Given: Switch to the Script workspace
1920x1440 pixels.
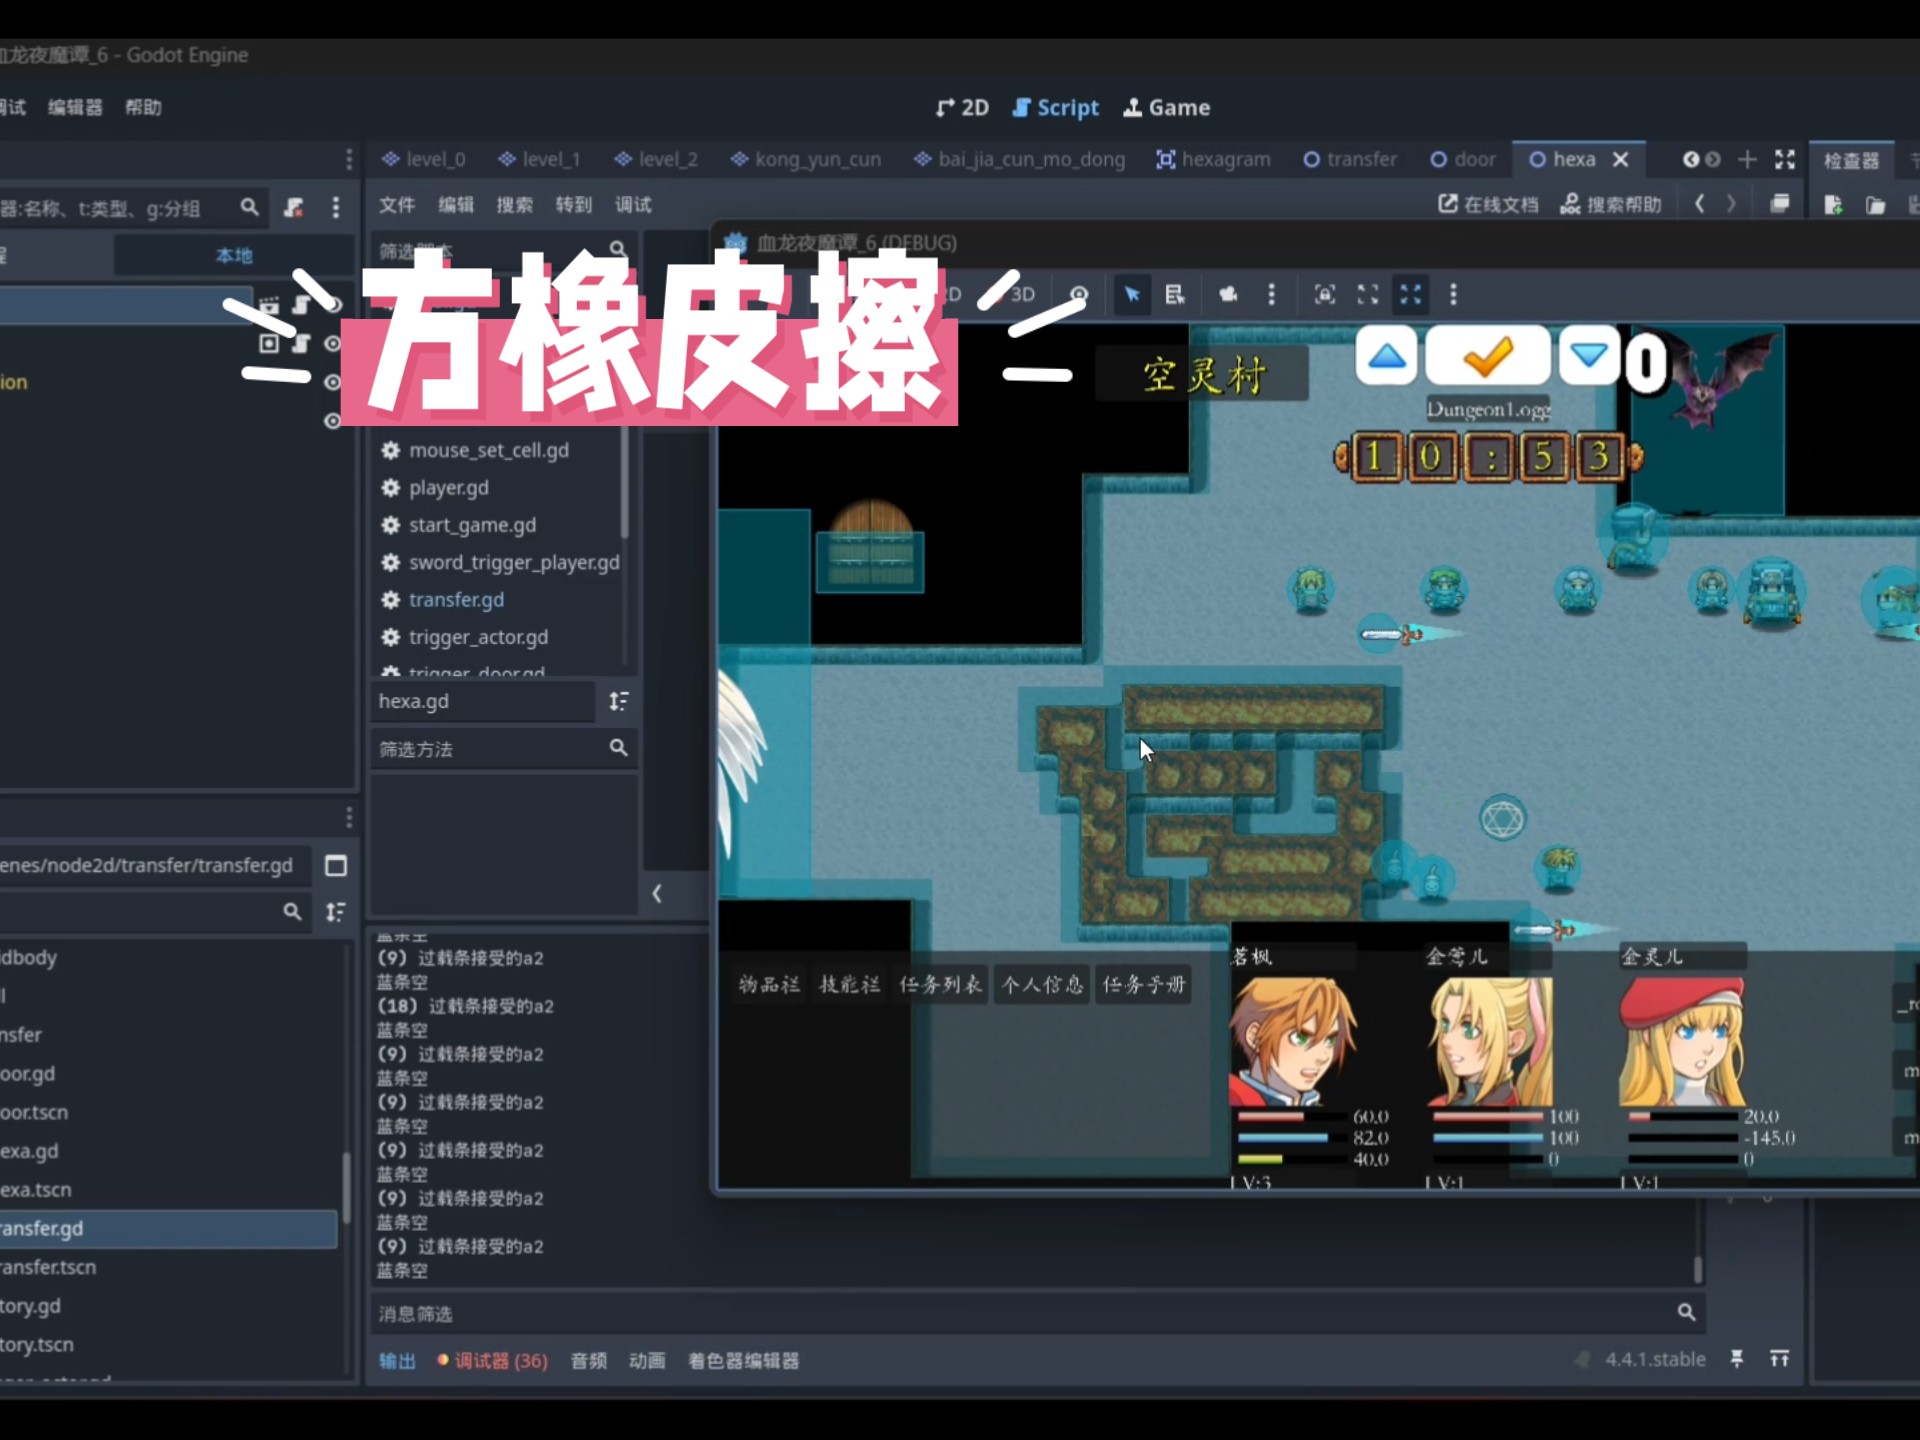Looking at the screenshot, I should [1055, 107].
